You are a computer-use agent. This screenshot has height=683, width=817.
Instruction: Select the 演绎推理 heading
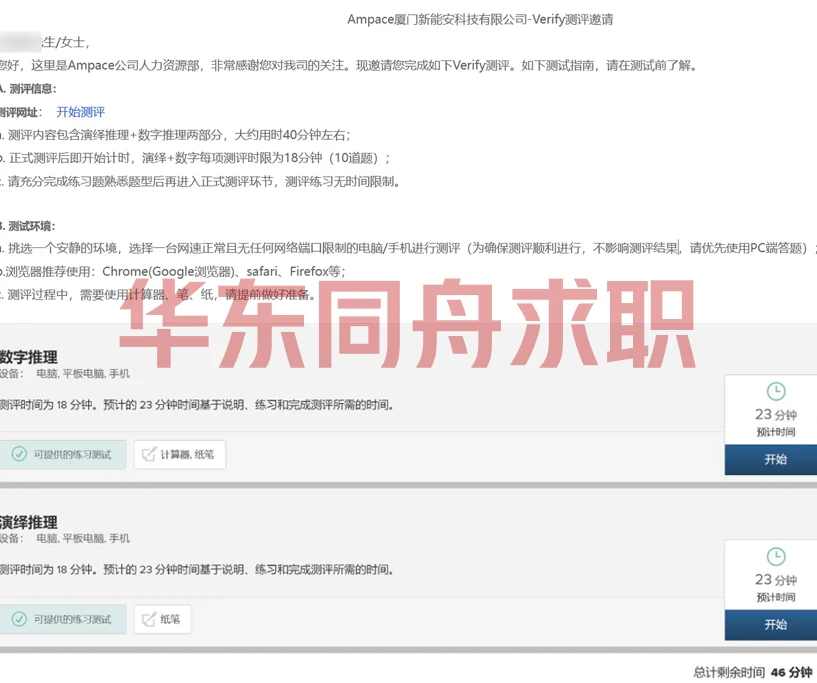(x=29, y=523)
